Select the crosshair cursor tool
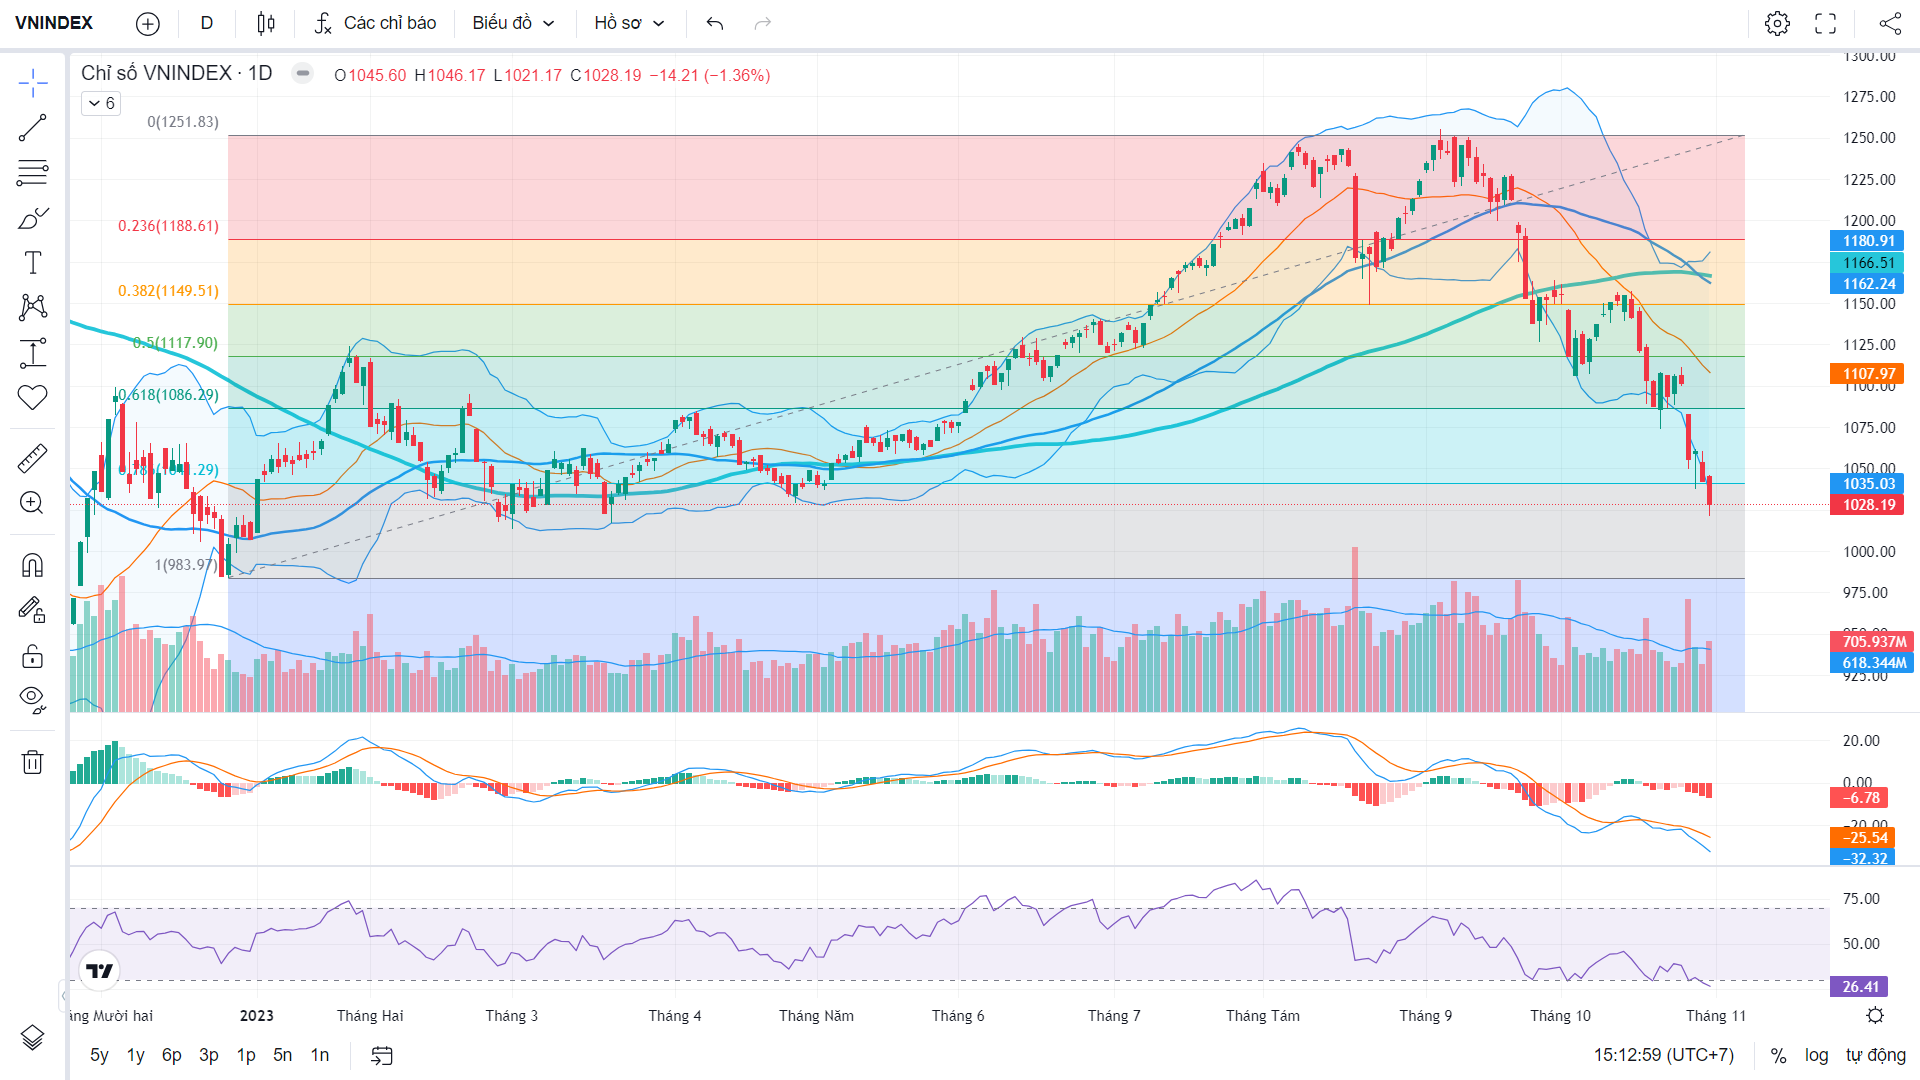The height and width of the screenshot is (1080, 1920). click(x=32, y=83)
